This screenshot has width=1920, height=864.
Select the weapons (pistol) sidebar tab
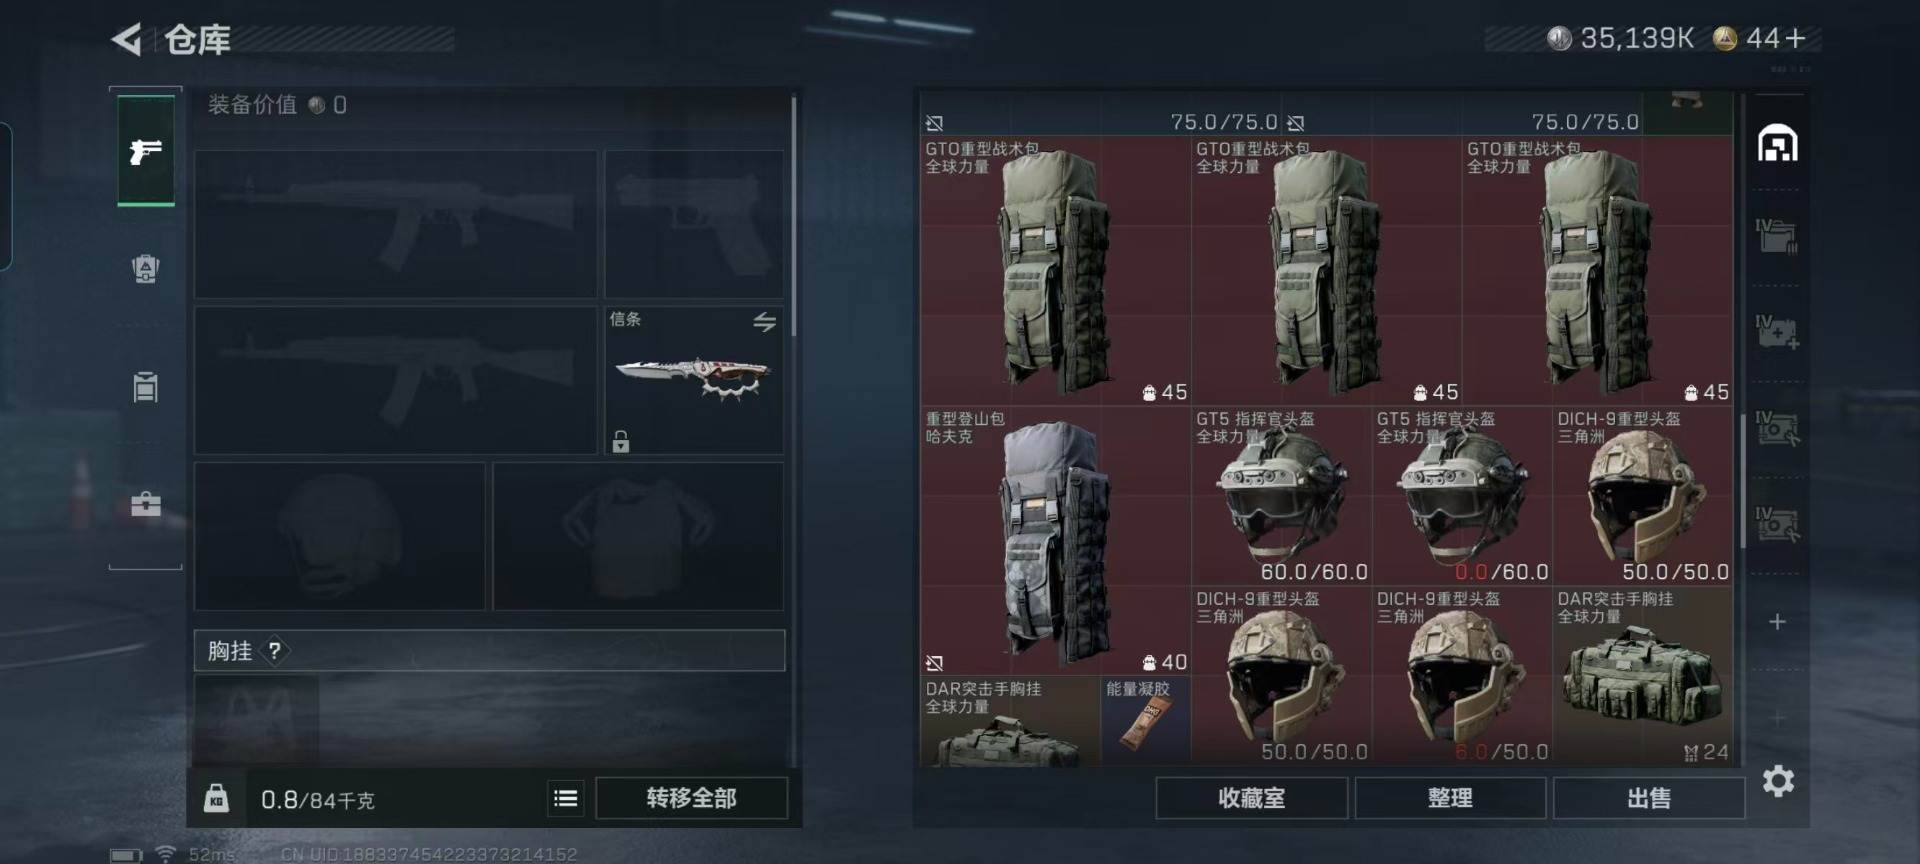click(x=146, y=151)
